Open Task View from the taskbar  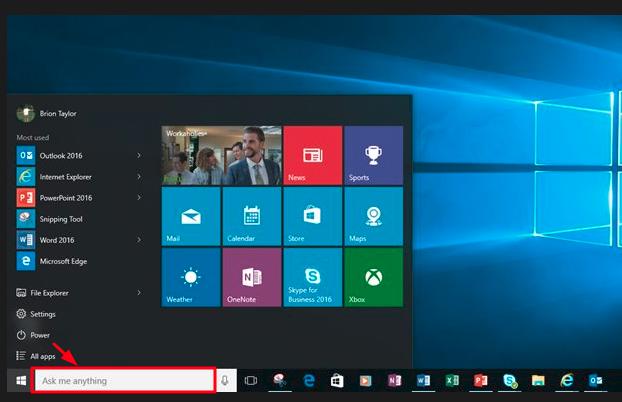point(251,381)
